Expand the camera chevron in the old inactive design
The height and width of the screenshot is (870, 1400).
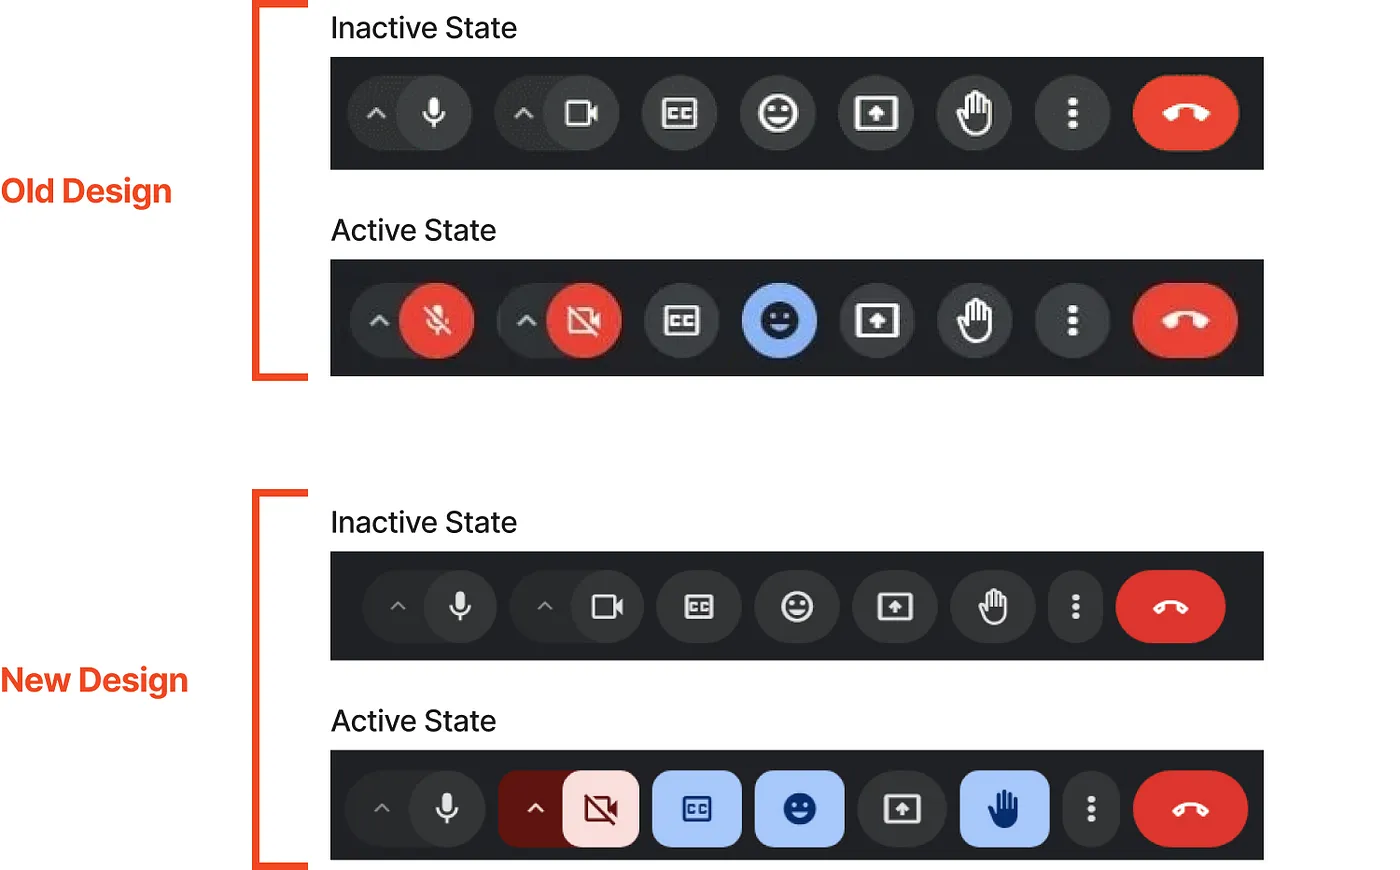click(x=524, y=113)
